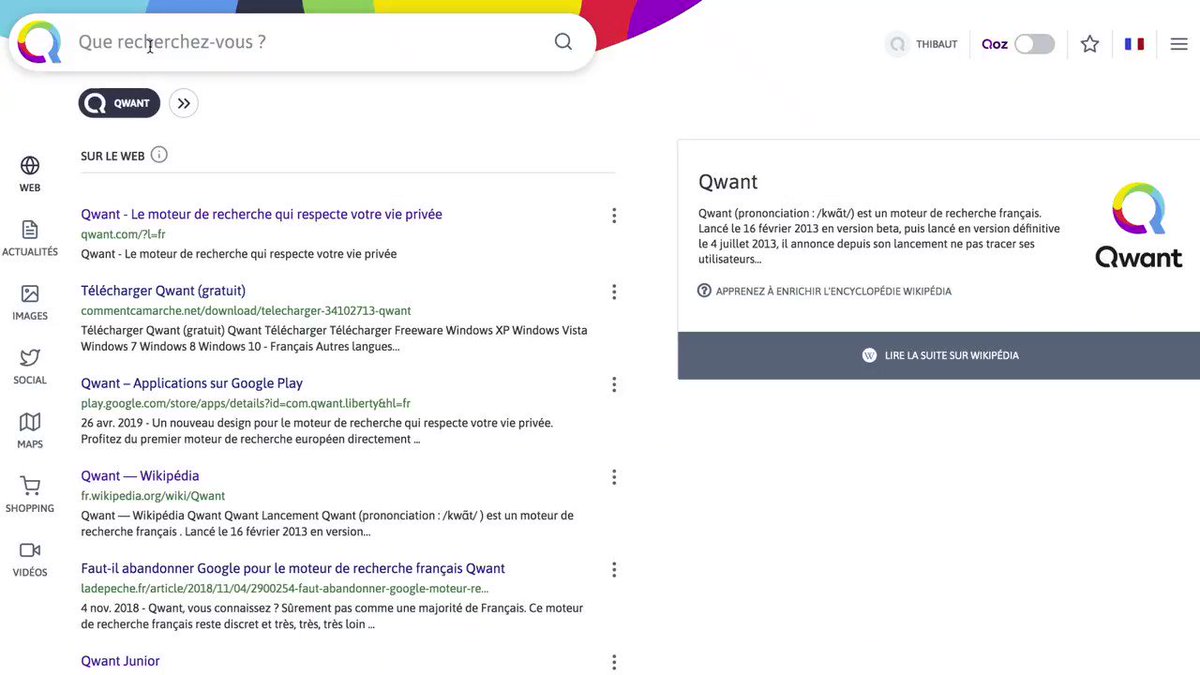Screen dimensions: 1200x675
Task: Click the commentcamarche.net download URL
Action: (246, 311)
